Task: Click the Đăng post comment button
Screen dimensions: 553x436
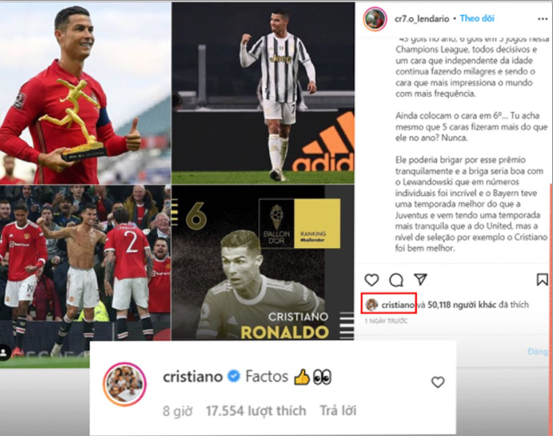Action: click(x=538, y=351)
